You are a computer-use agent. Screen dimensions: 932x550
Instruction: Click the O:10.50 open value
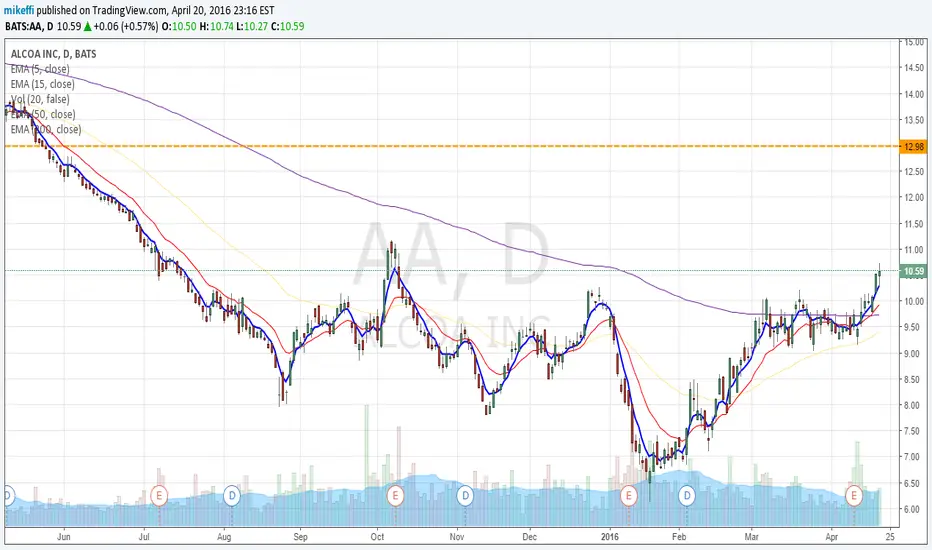point(179,26)
